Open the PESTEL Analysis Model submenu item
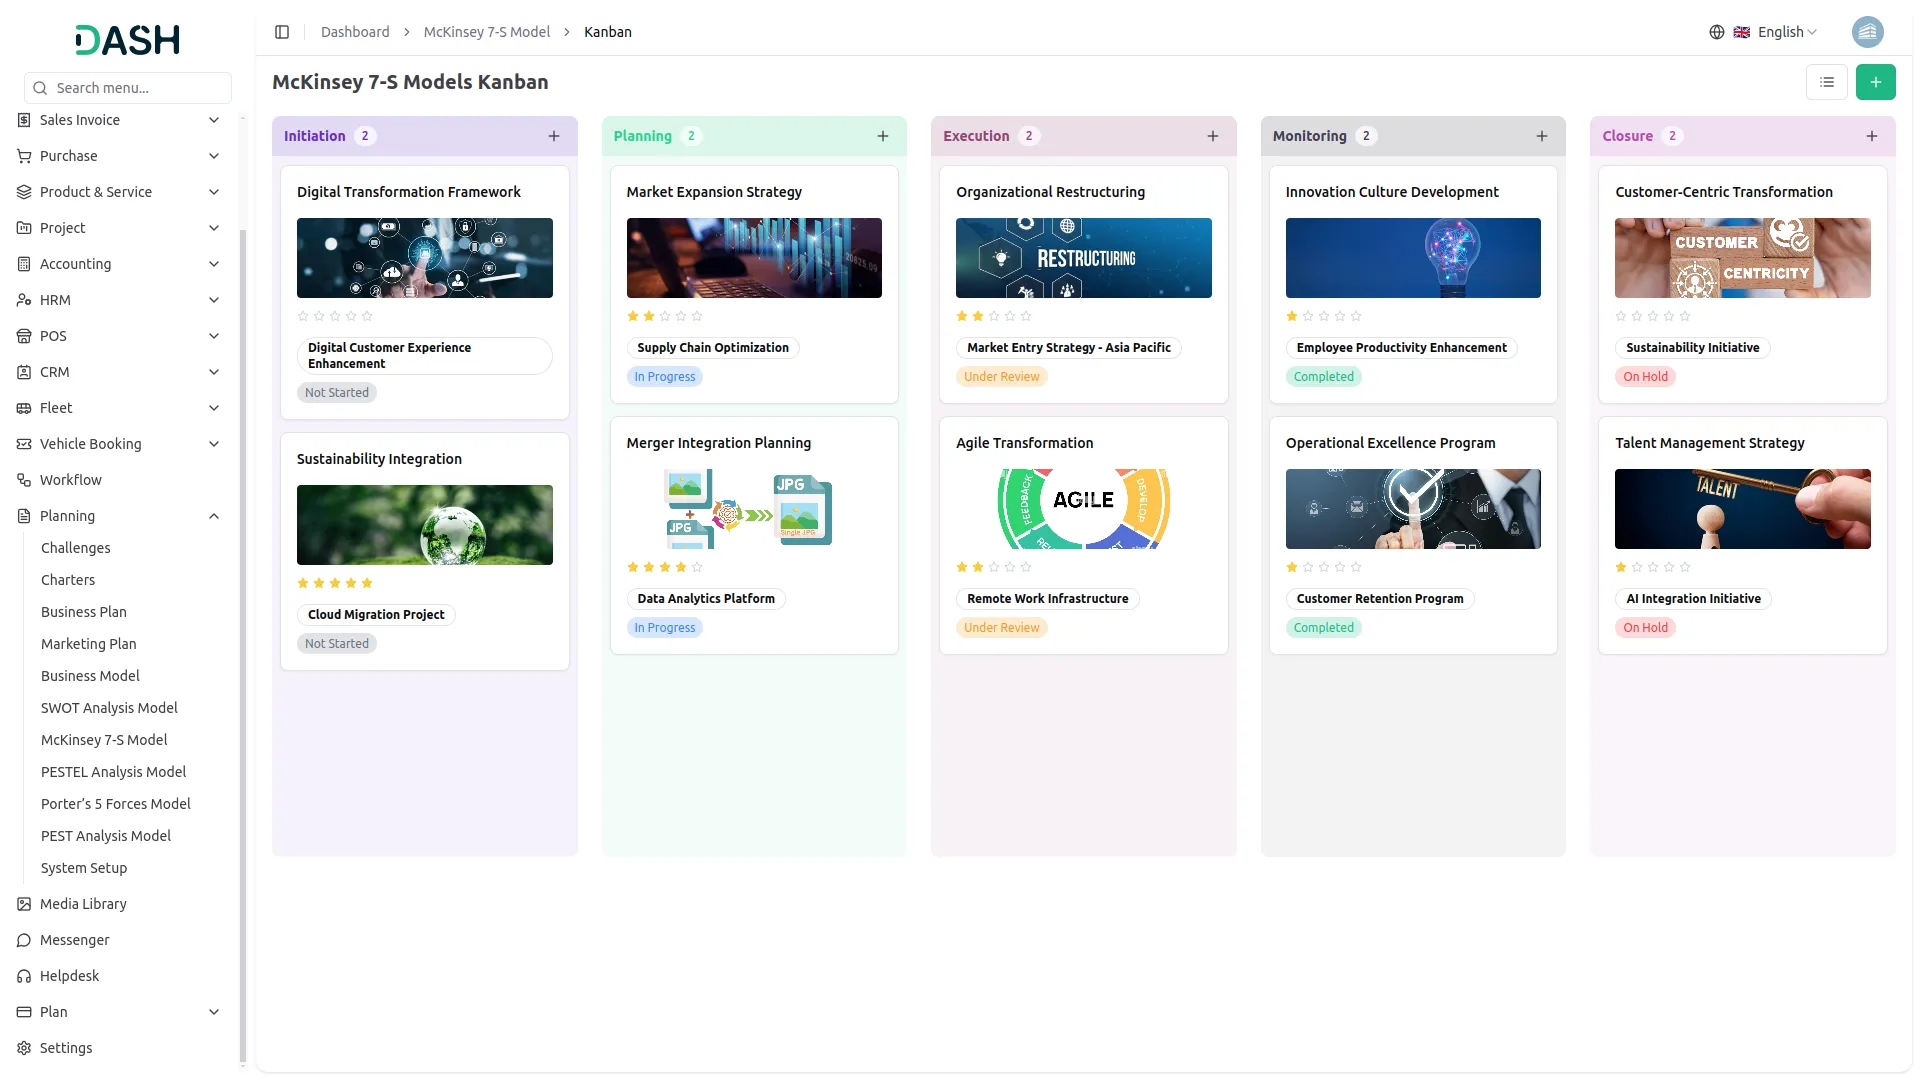Image resolution: width=1920 pixels, height=1080 pixels. coord(113,772)
